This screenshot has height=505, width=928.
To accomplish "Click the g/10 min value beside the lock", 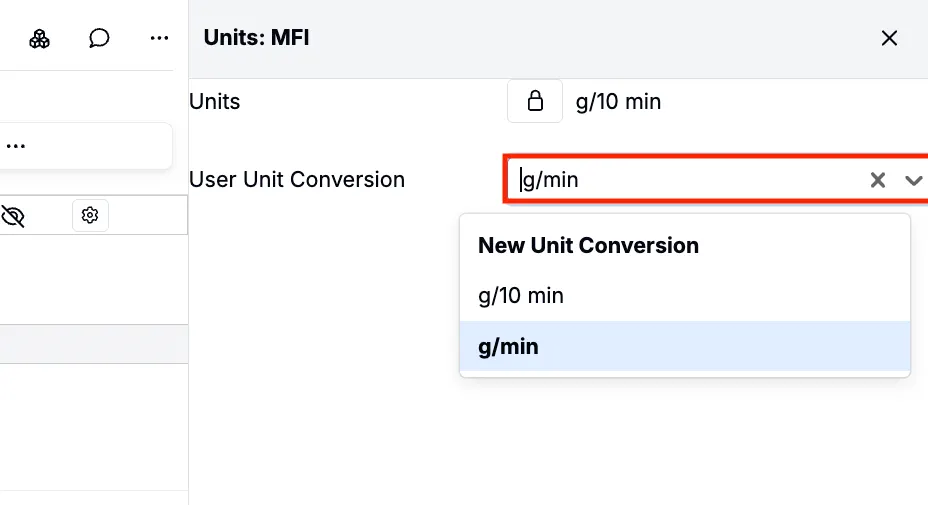I will pyautogui.click(x=618, y=101).
